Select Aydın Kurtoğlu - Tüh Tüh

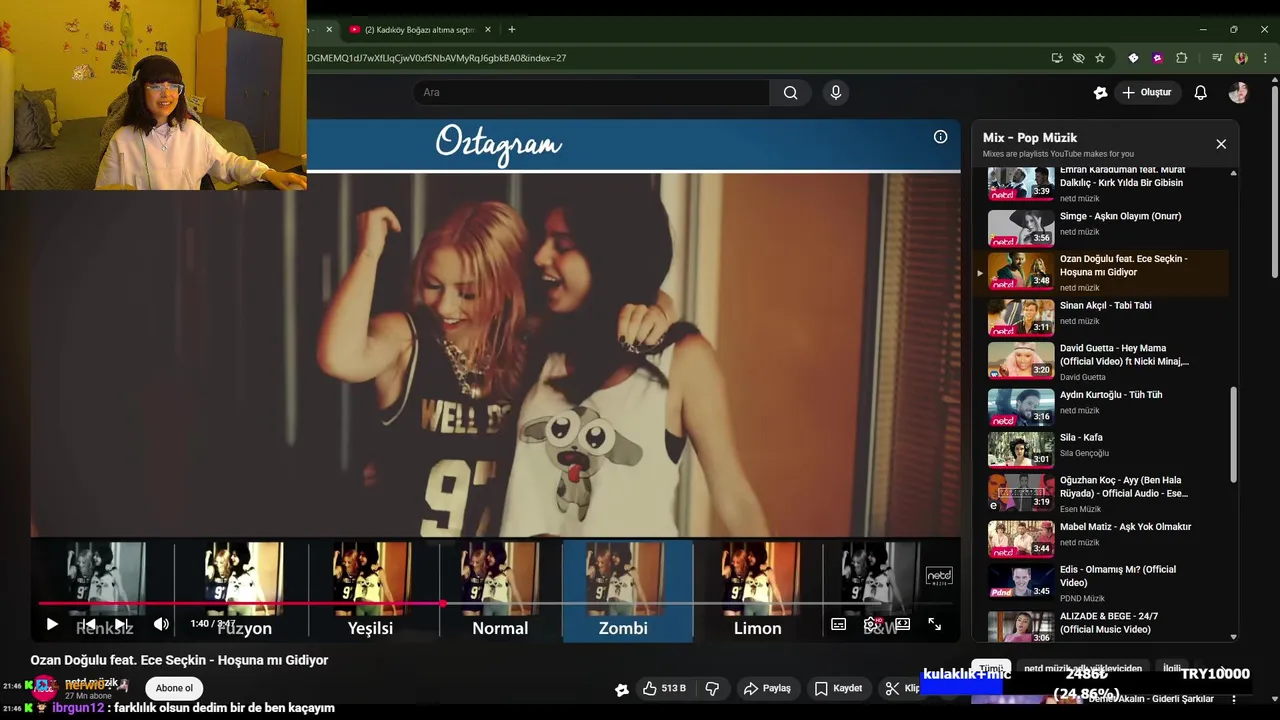coord(1104,406)
